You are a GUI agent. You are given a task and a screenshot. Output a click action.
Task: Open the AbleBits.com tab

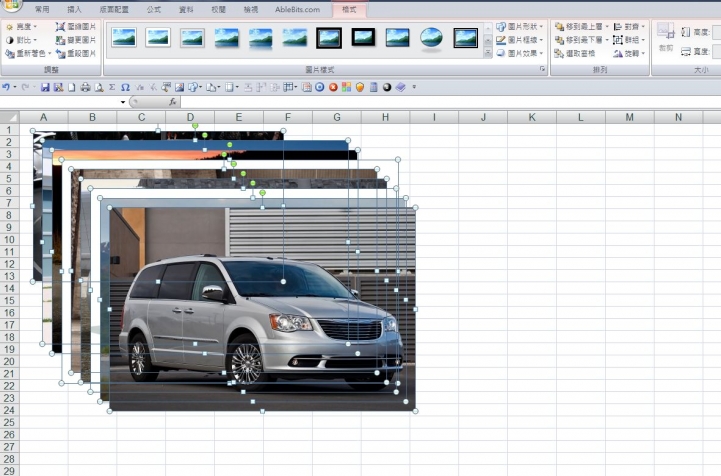(x=298, y=9)
